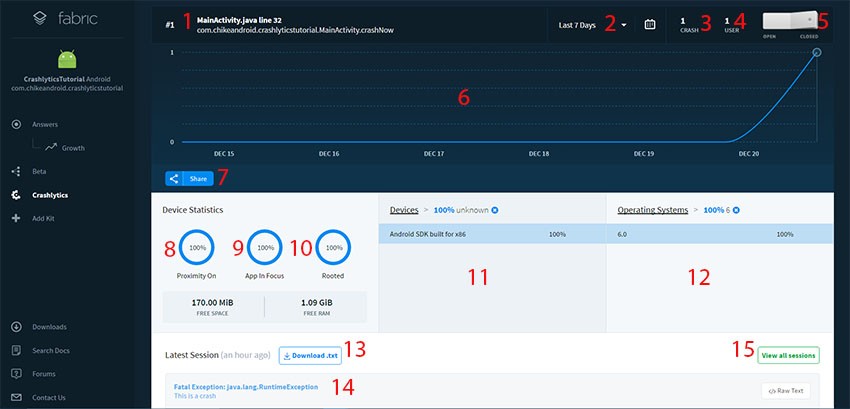Open Crashlytics in the sidebar

pyautogui.click(x=50, y=195)
